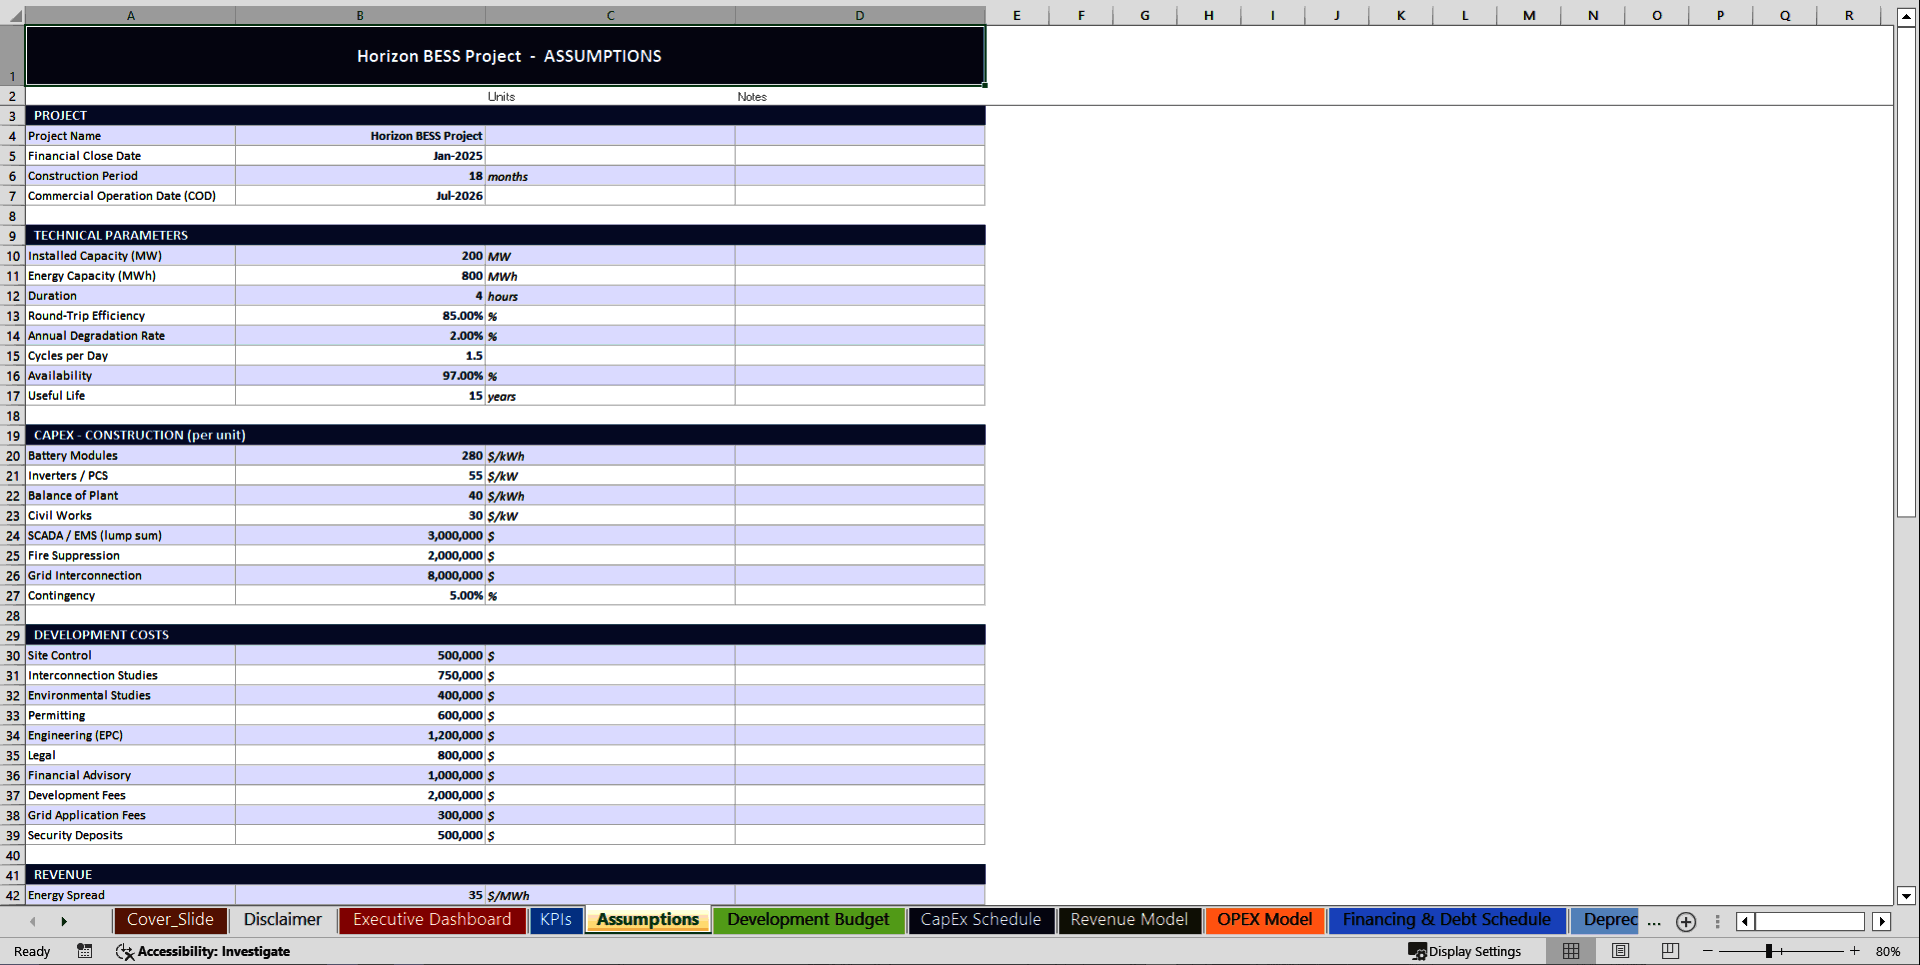Viewport: 1920px width, 965px height.
Task: Click the next-sheet navigation arrow
Action: pyautogui.click(x=65, y=921)
